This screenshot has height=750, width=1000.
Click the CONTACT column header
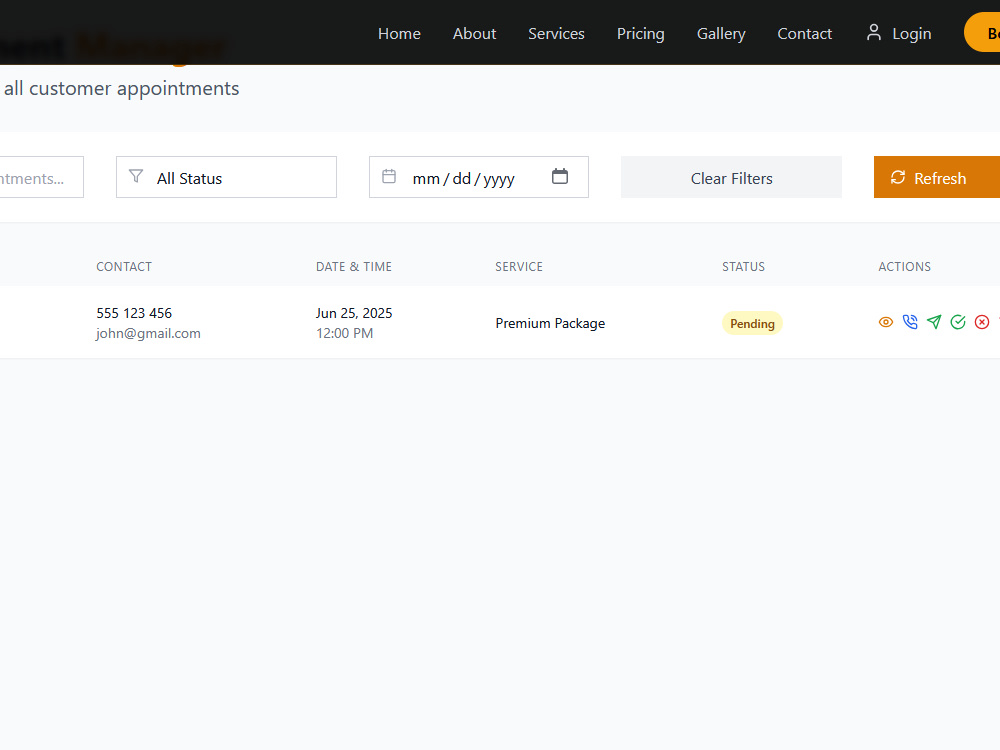[124, 267]
